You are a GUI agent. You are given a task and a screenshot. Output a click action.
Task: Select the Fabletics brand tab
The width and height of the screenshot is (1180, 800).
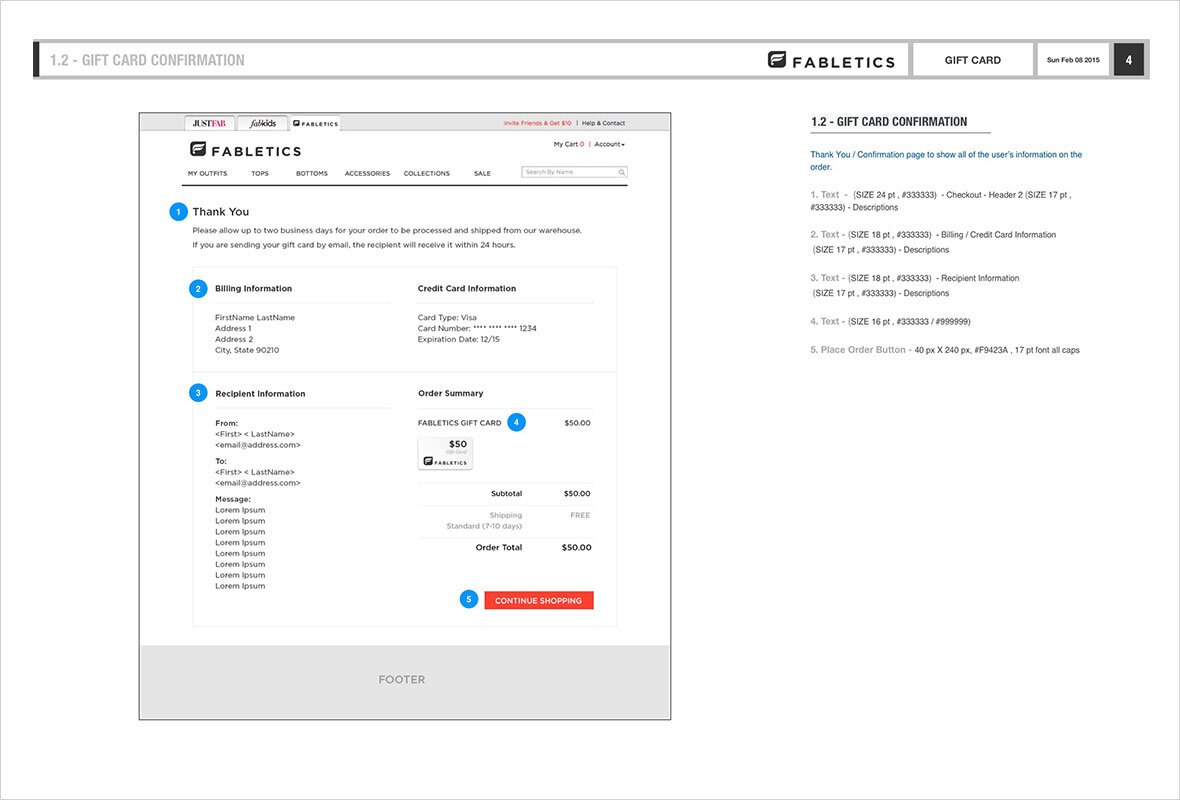pyautogui.click(x=315, y=123)
